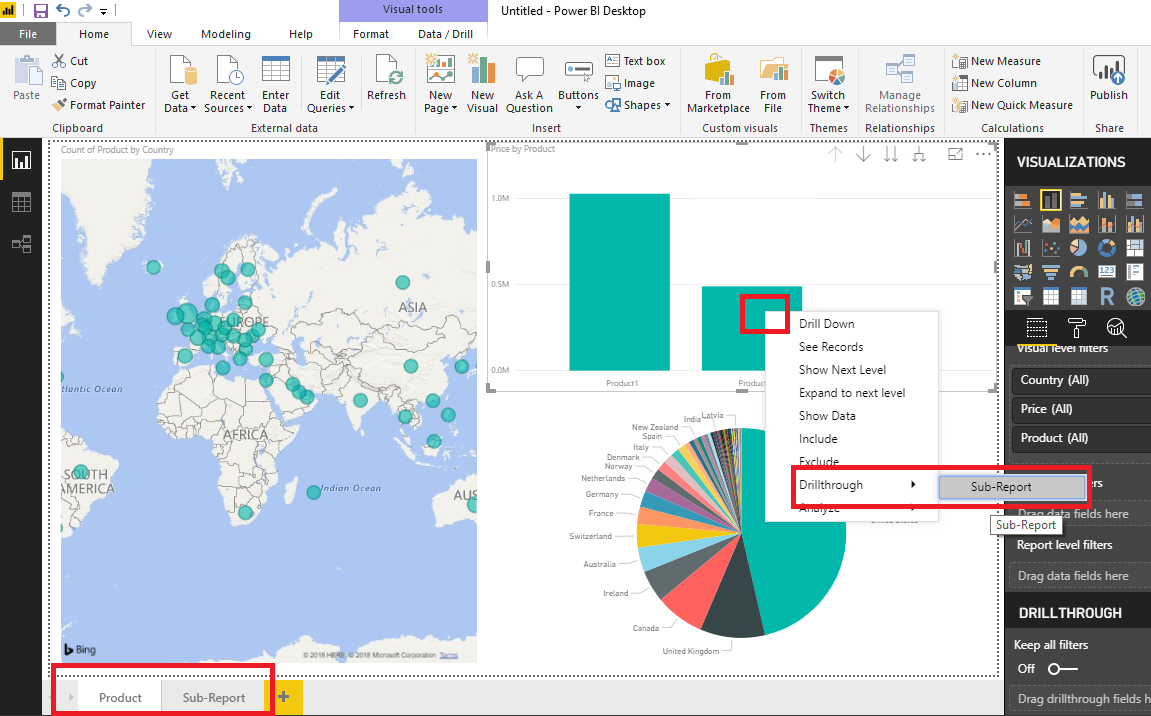Select the ArcGIS globe map visual
1151x716 pixels.
click(x=1134, y=297)
